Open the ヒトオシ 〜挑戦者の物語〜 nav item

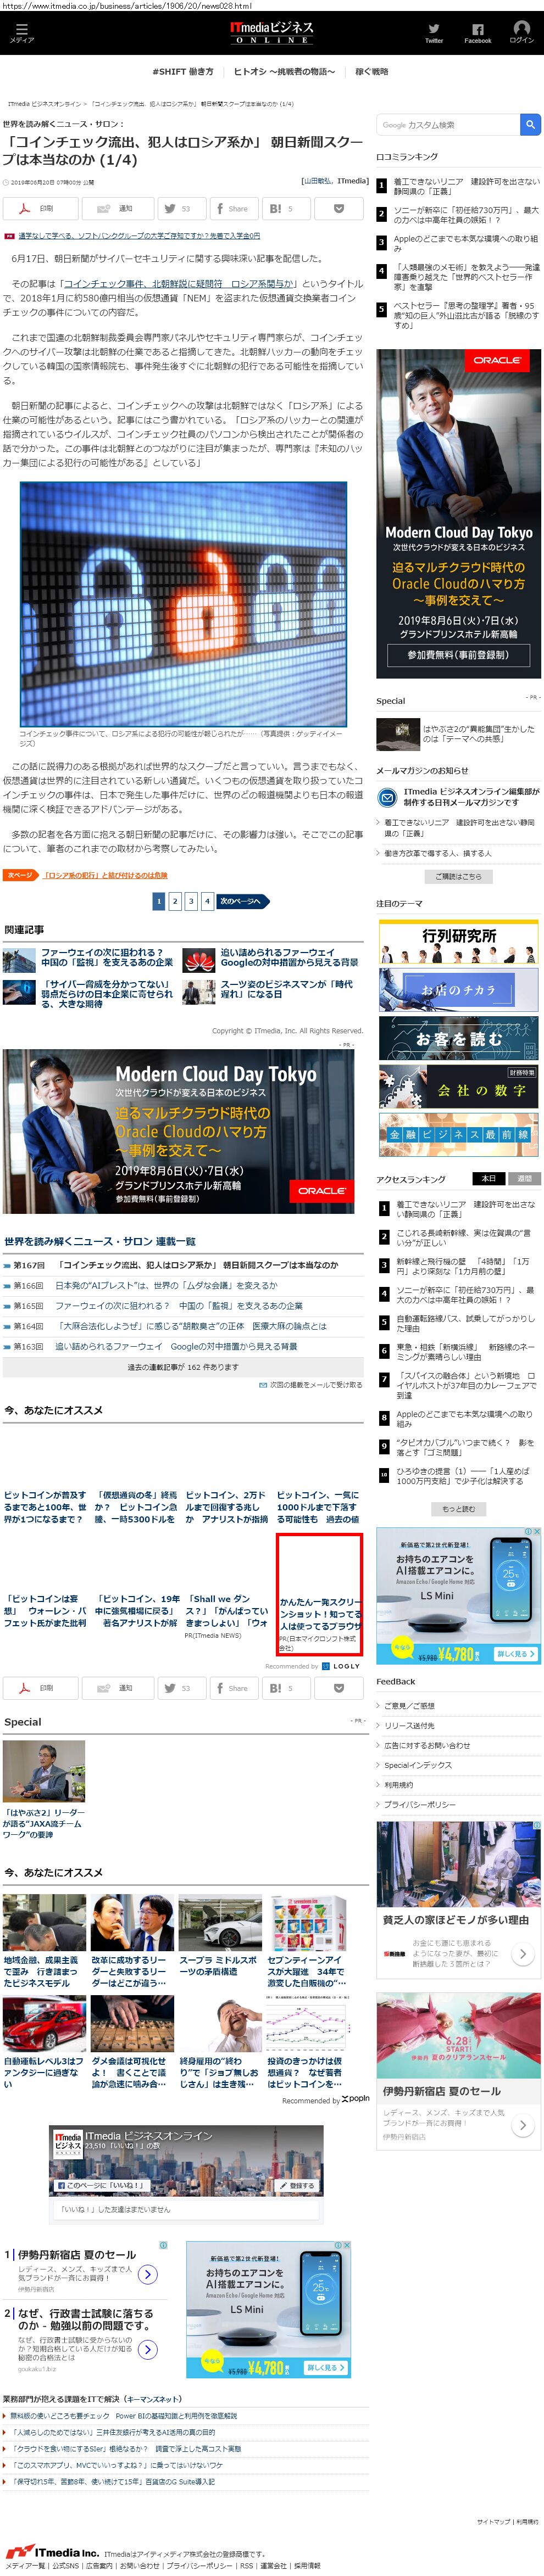pos(284,72)
